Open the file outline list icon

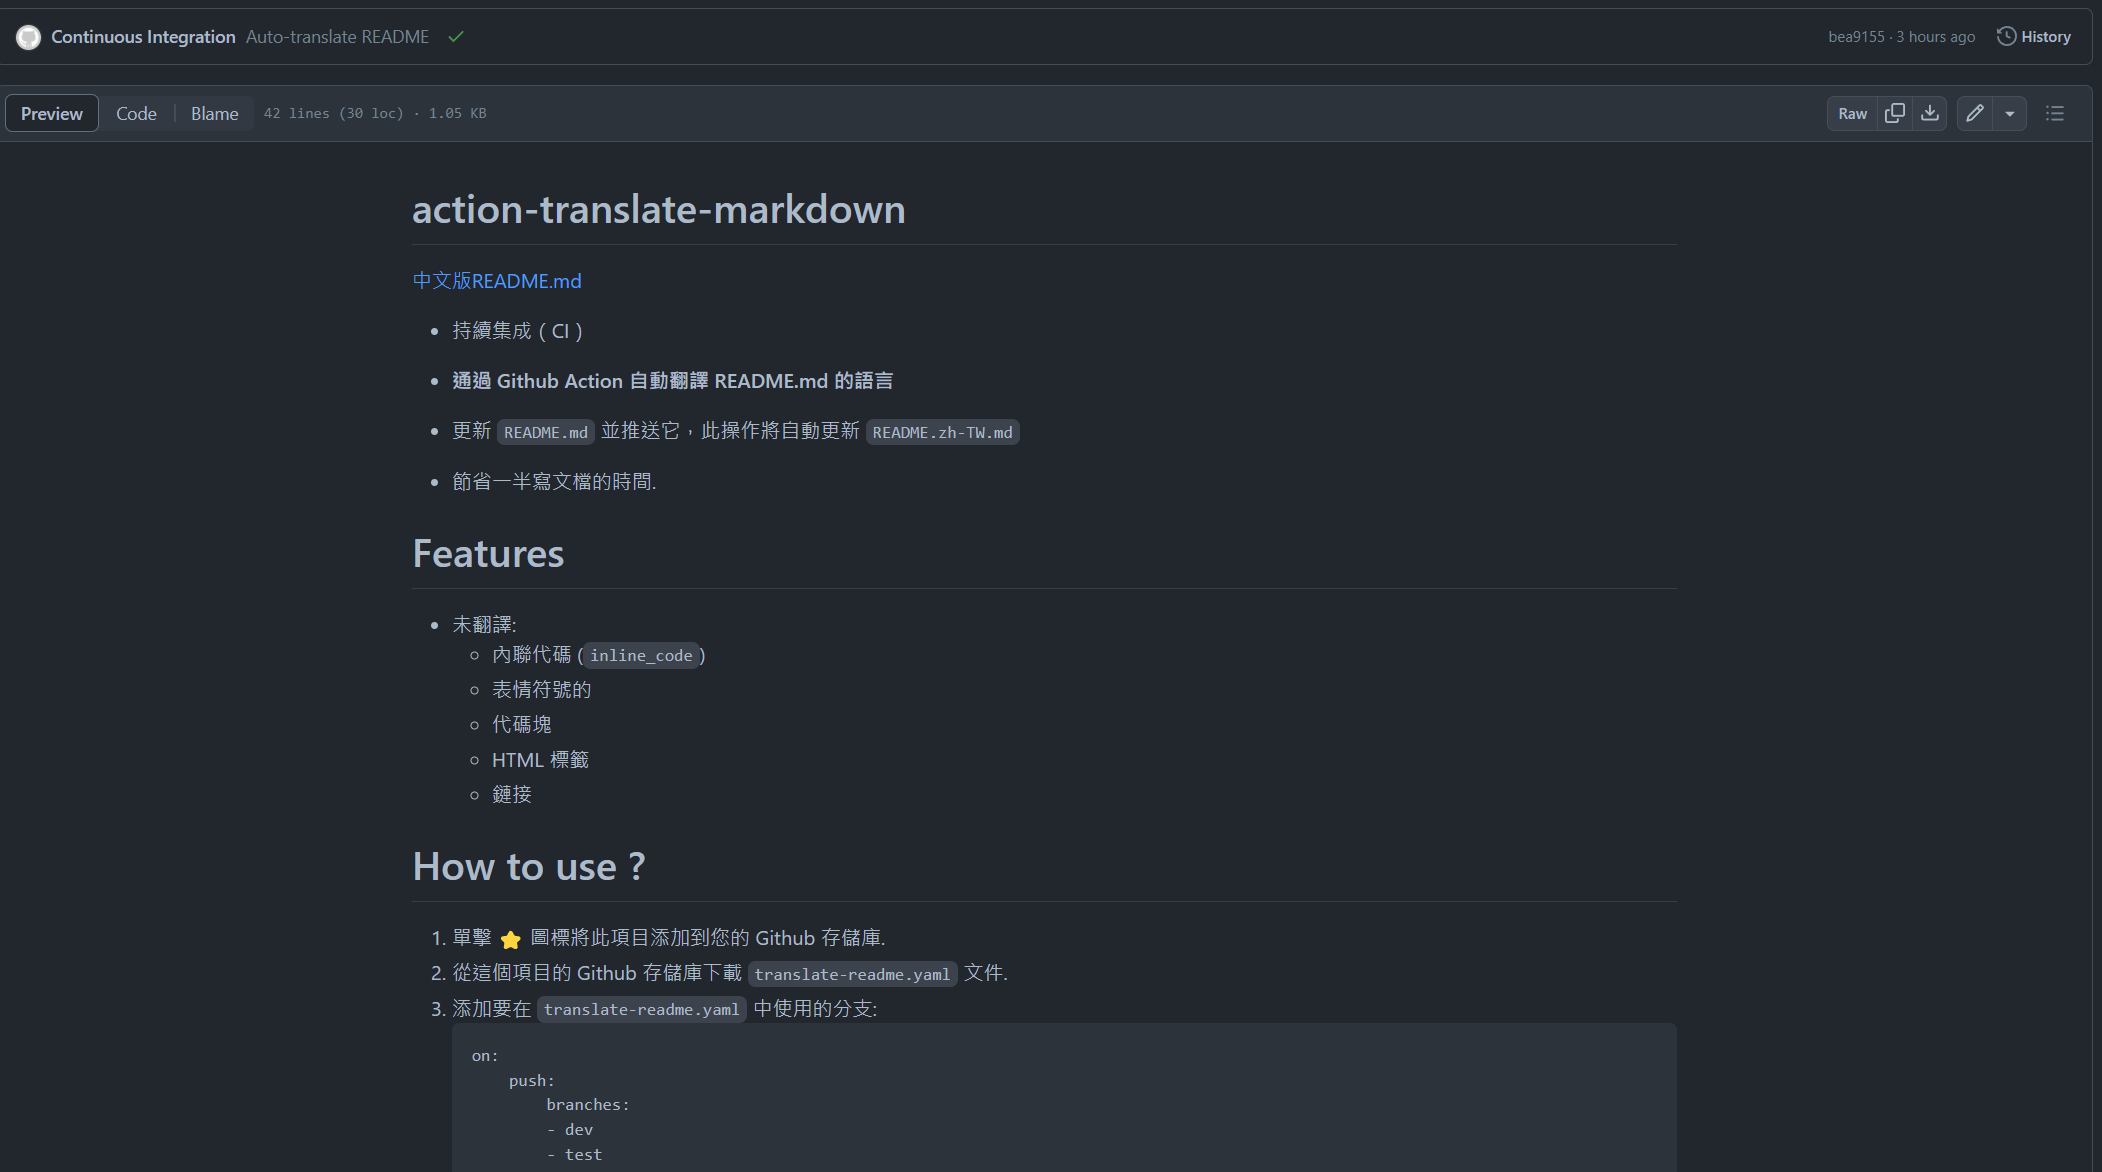click(x=2055, y=113)
